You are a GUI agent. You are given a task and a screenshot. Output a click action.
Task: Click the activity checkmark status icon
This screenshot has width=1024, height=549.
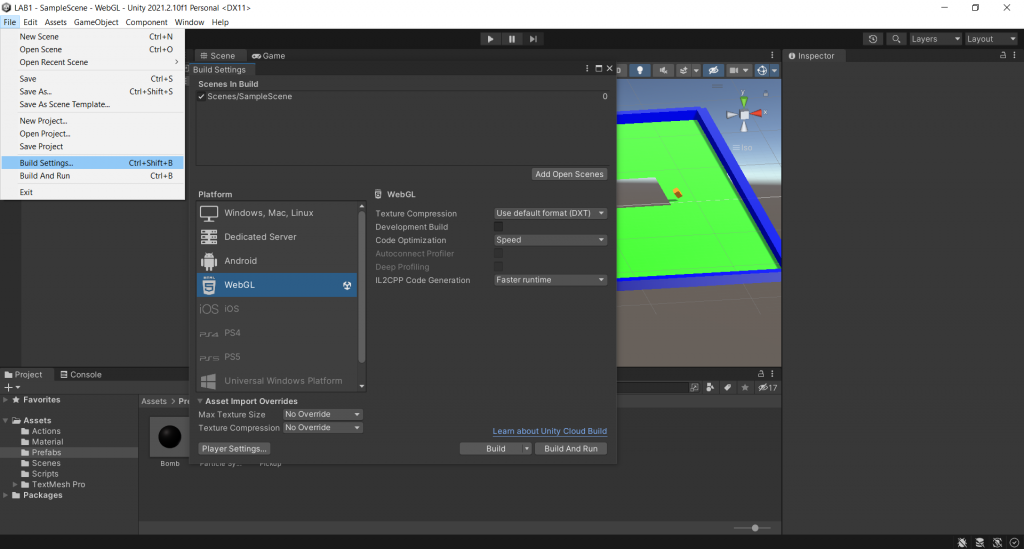pos(1014,542)
